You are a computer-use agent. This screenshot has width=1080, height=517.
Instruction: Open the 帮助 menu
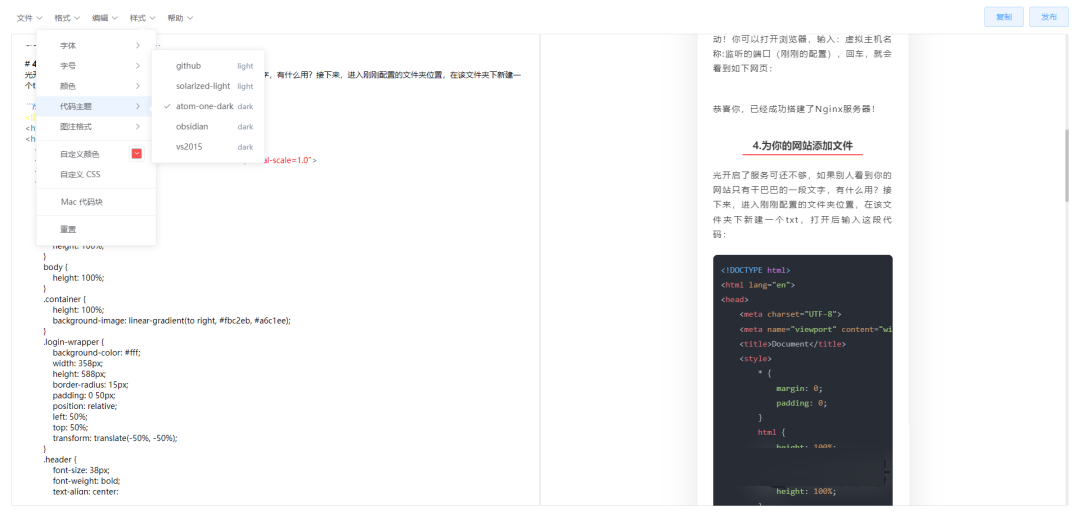coord(180,18)
